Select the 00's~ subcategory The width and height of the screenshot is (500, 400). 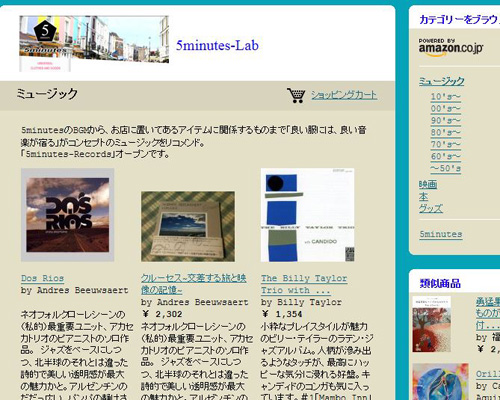(446, 109)
